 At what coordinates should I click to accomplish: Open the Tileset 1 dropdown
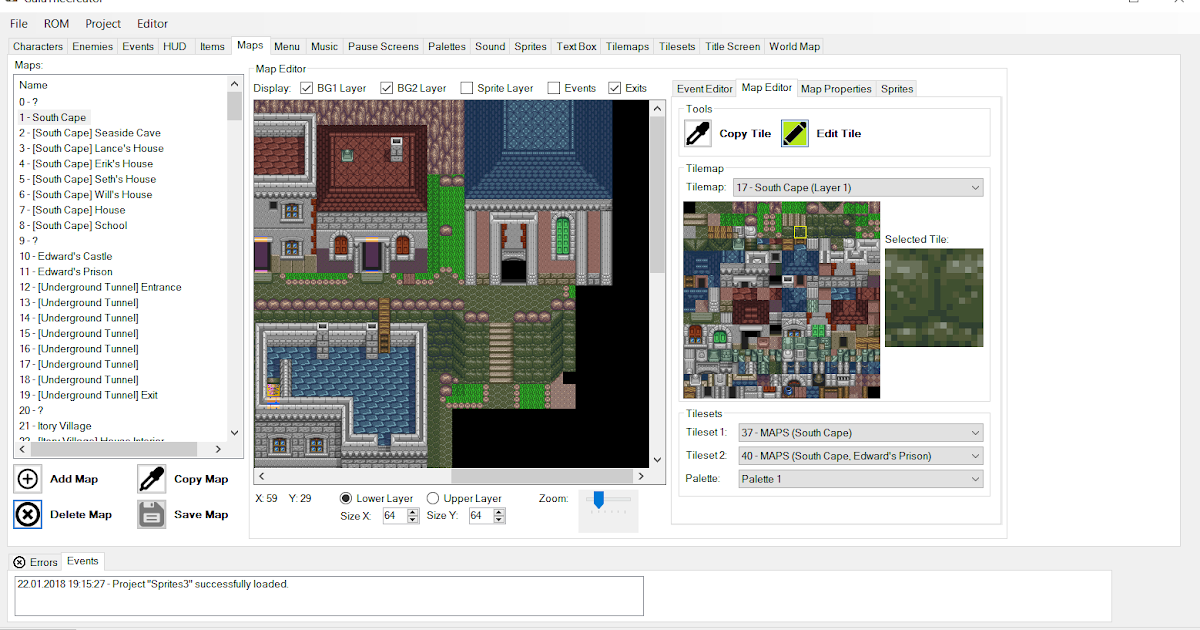pos(976,432)
